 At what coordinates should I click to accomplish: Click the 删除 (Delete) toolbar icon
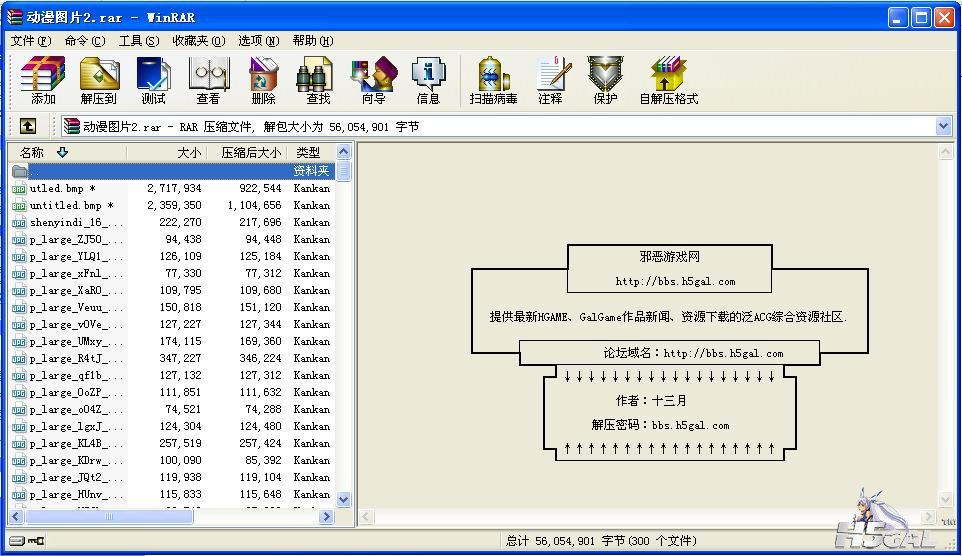(263, 80)
